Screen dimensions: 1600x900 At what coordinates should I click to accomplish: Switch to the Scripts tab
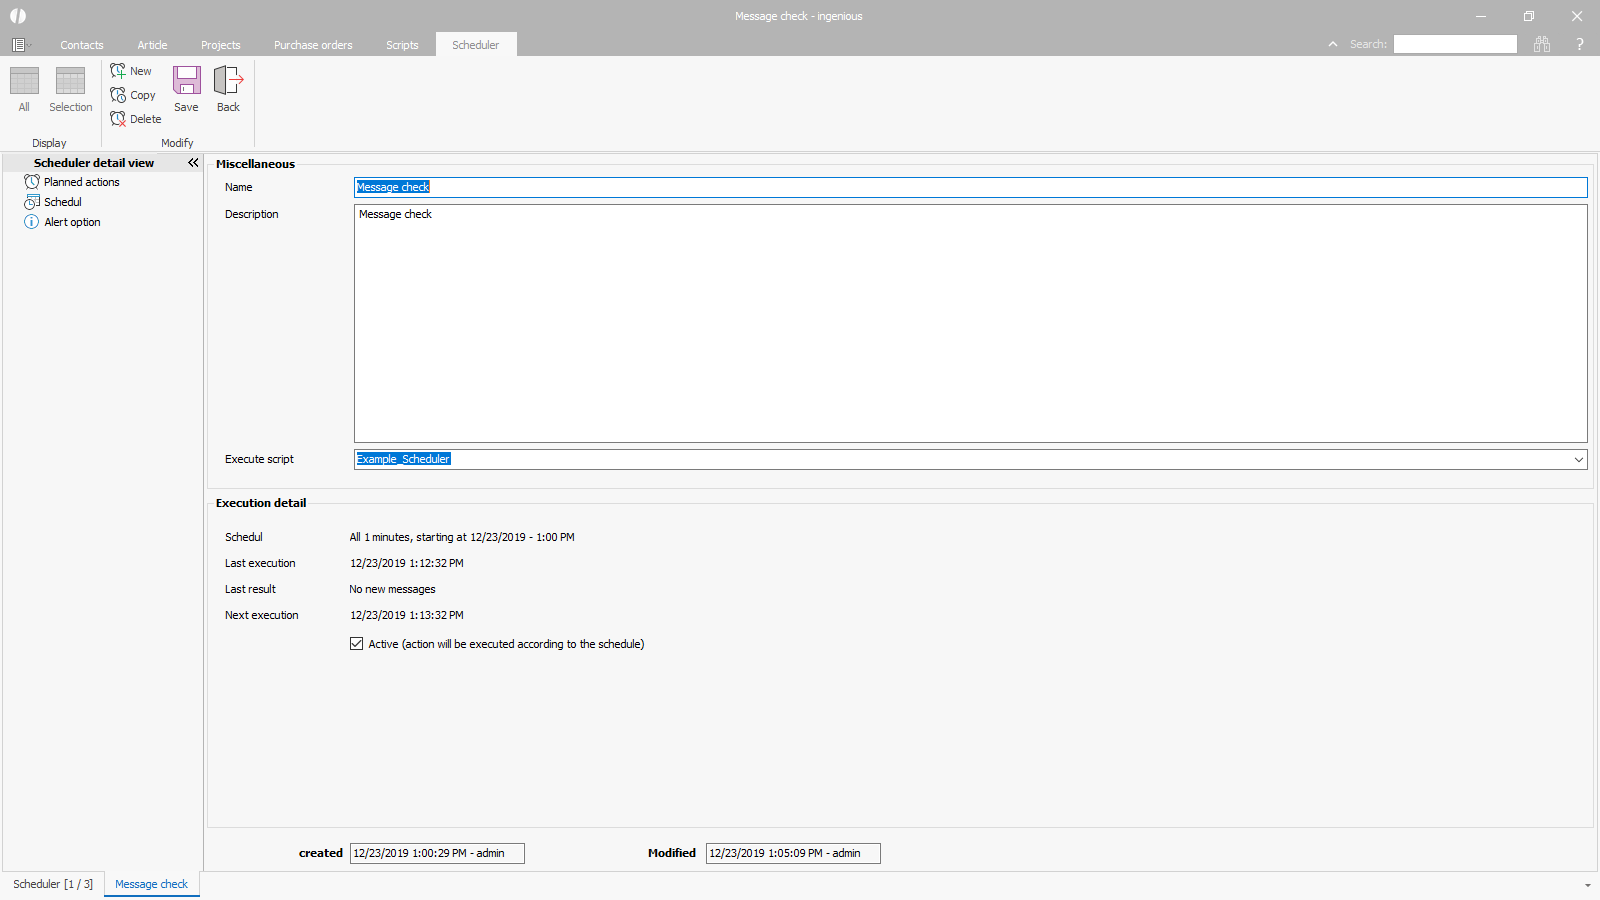pyautogui.click(x=402, y=45)
